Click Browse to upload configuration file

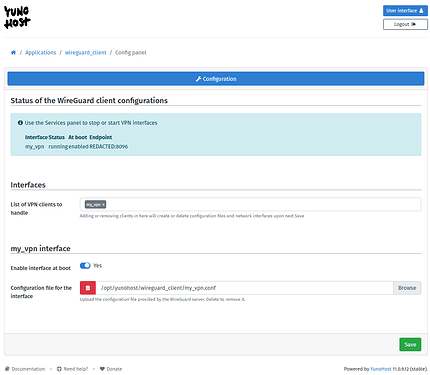click(x=407, y=288)
